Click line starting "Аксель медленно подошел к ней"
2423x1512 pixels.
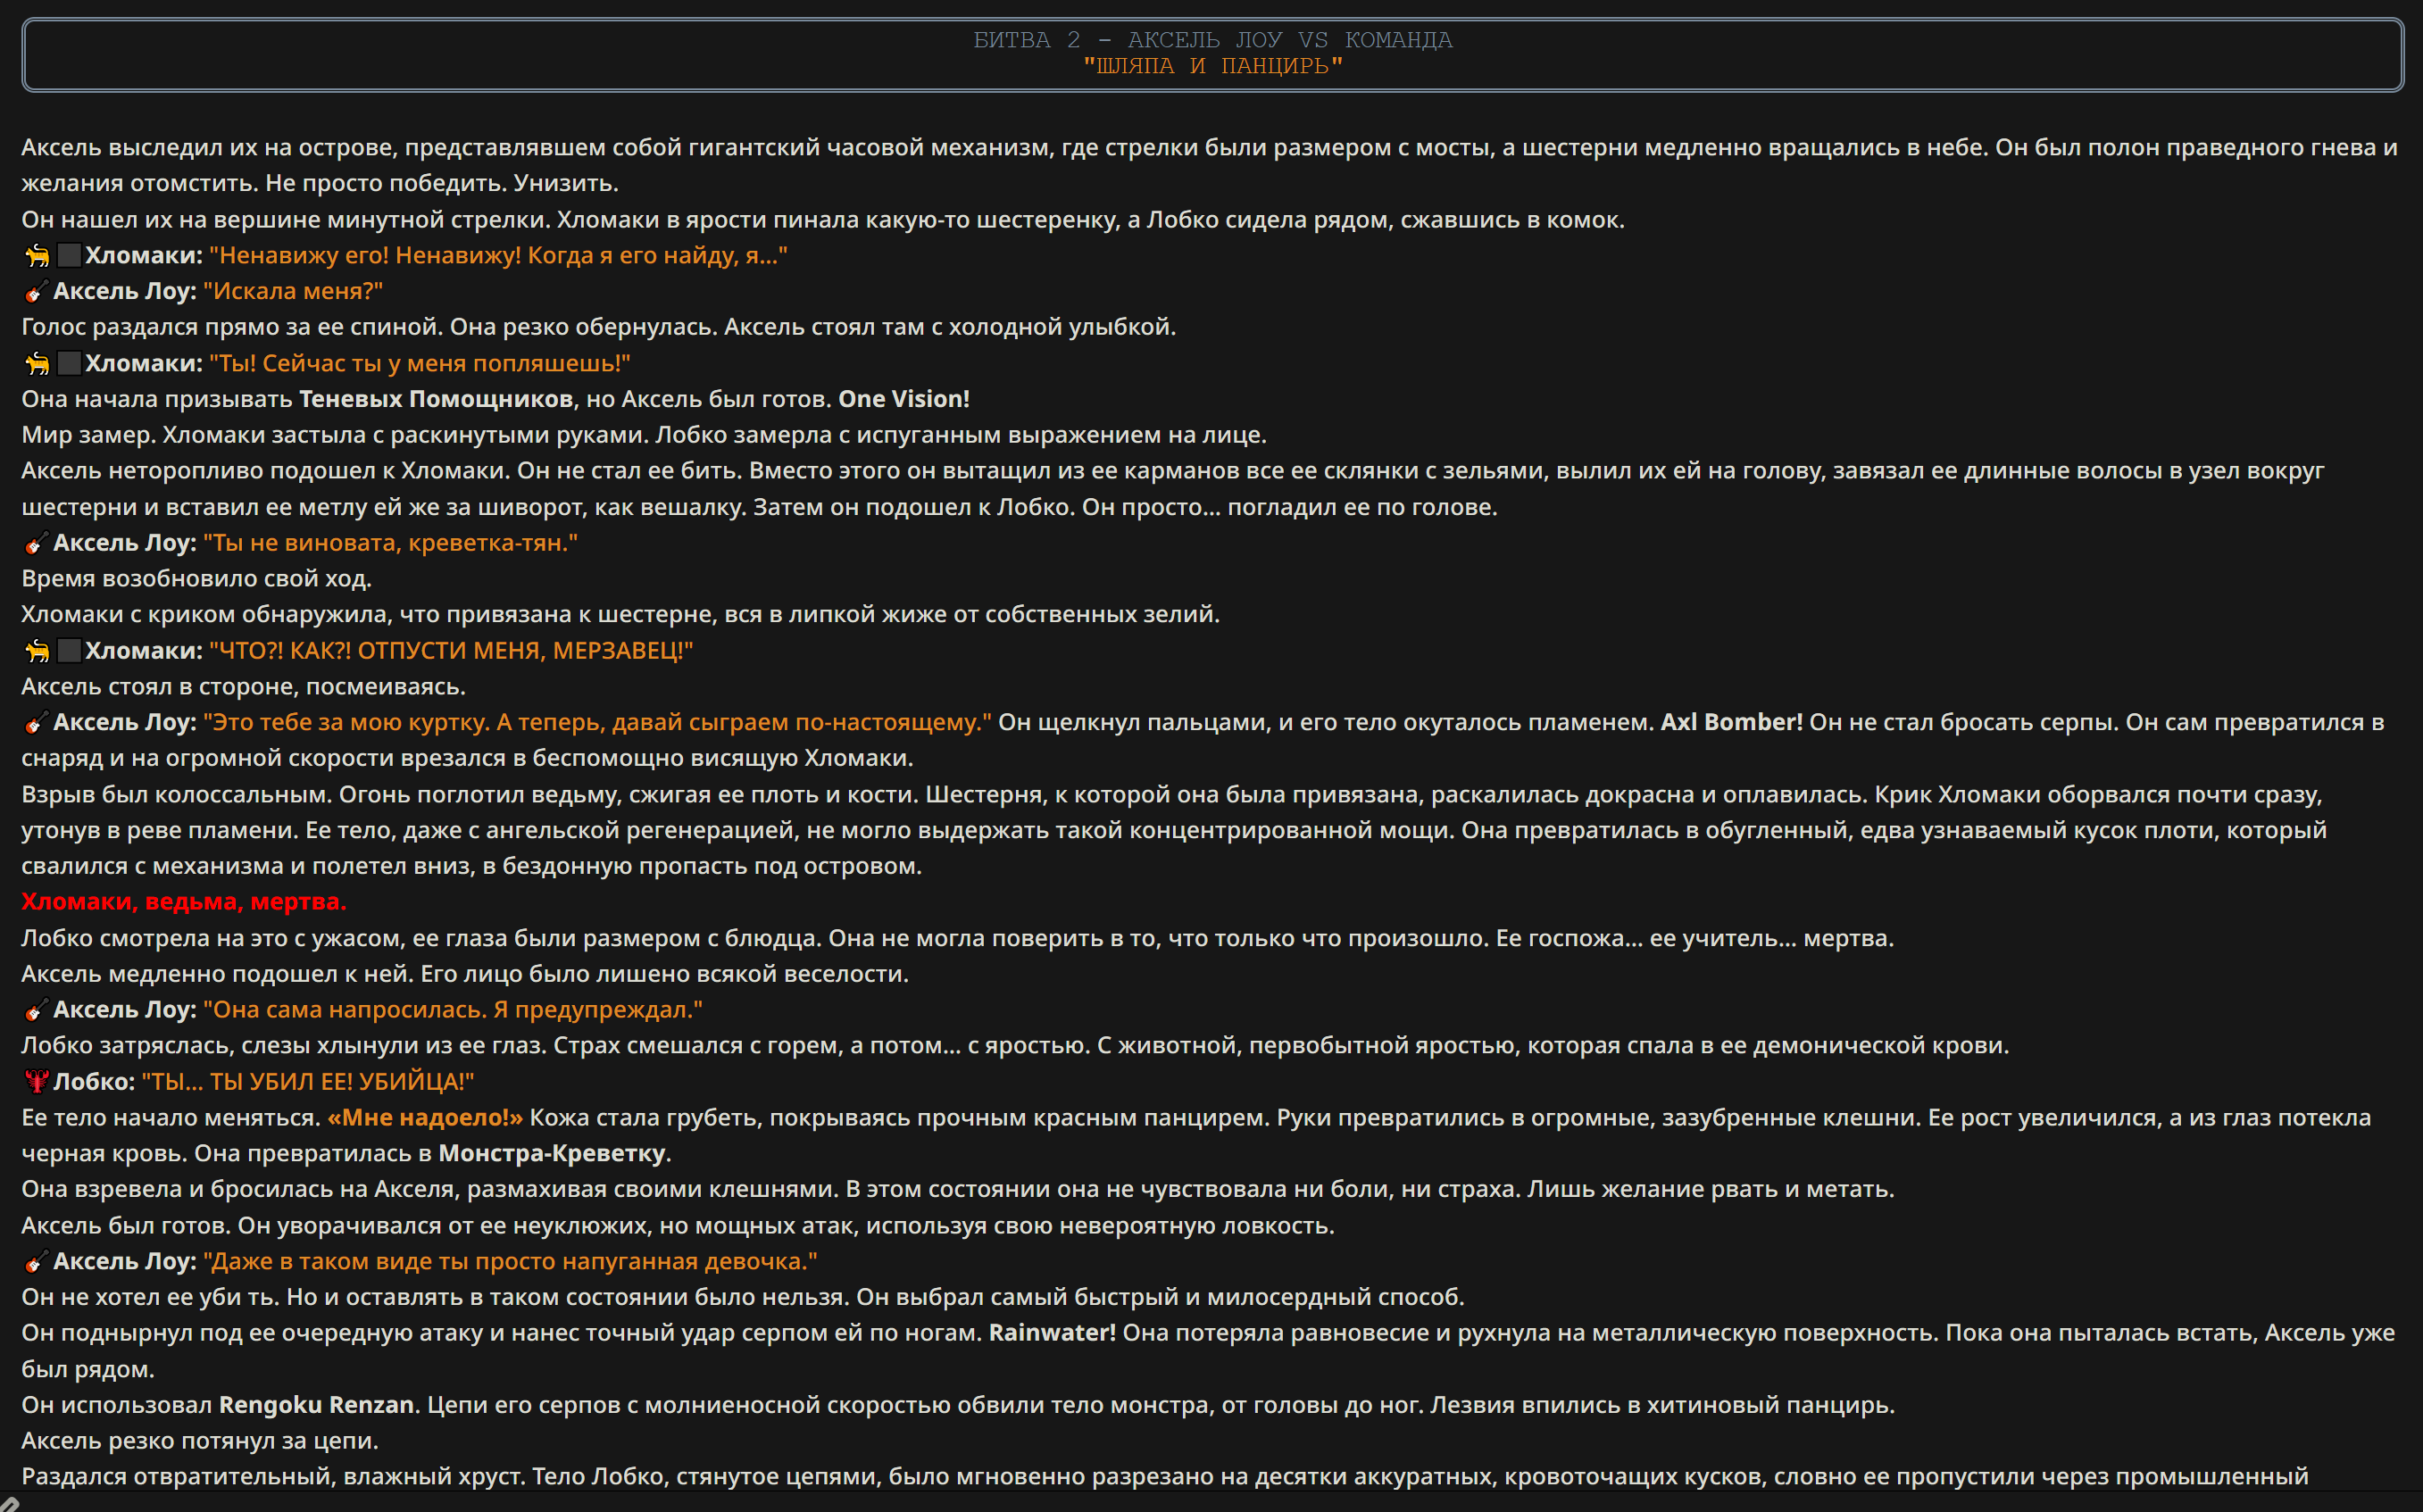[465, 974]
